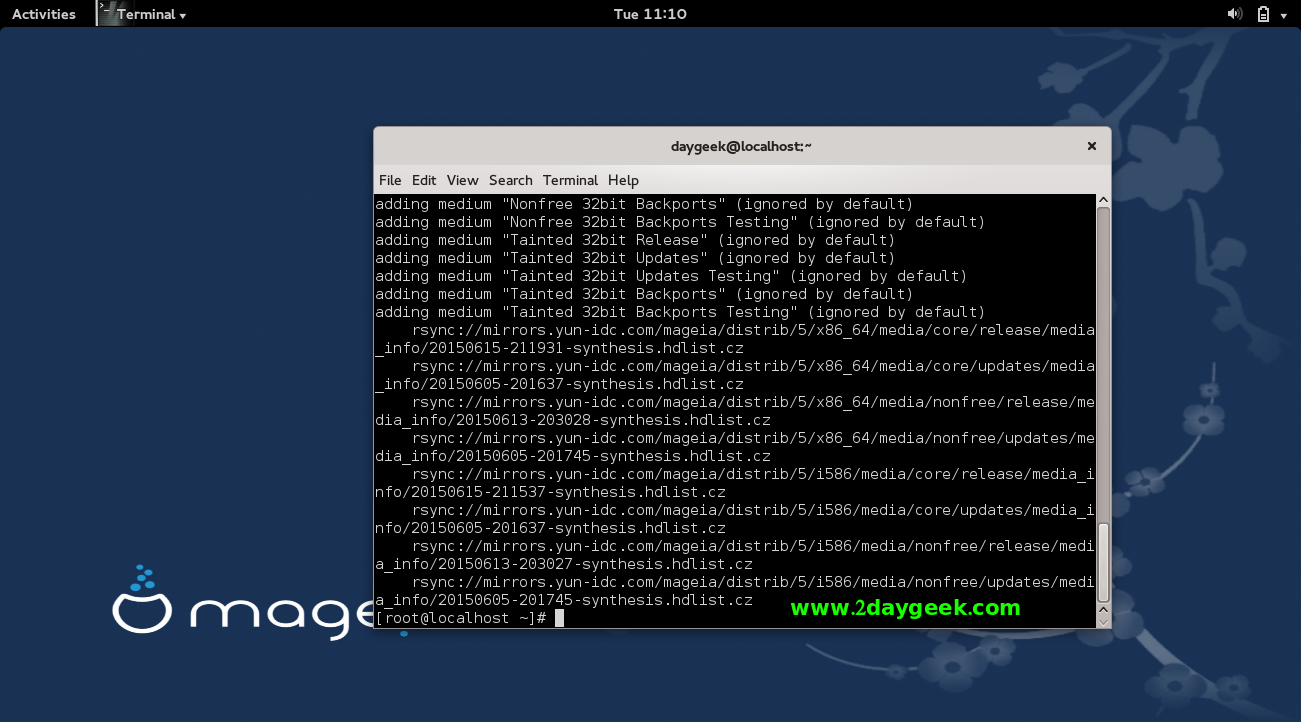This screenshot has width=1301, height=722.
Task: Click the Terminal icon in top bar
Action: 108,13
